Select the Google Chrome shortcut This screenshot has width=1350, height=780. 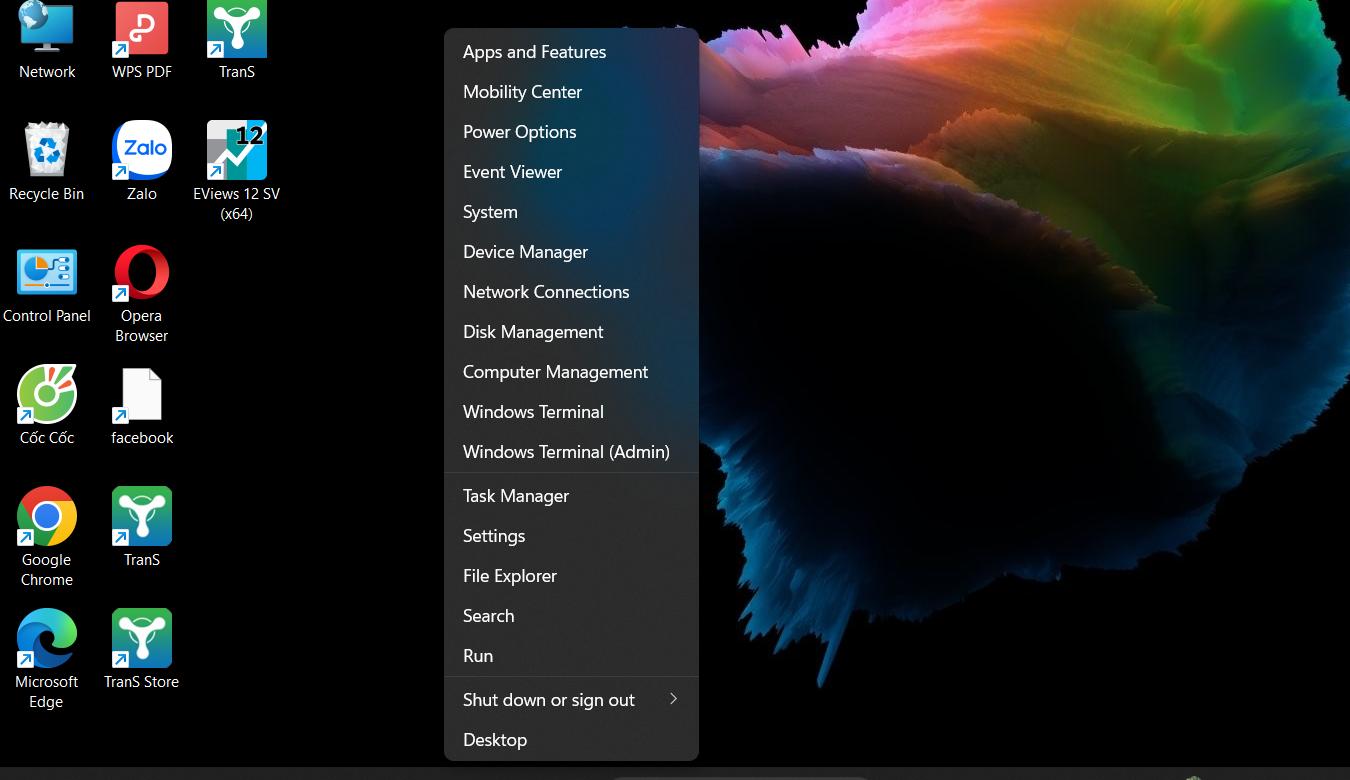click(x=47, y=537)
